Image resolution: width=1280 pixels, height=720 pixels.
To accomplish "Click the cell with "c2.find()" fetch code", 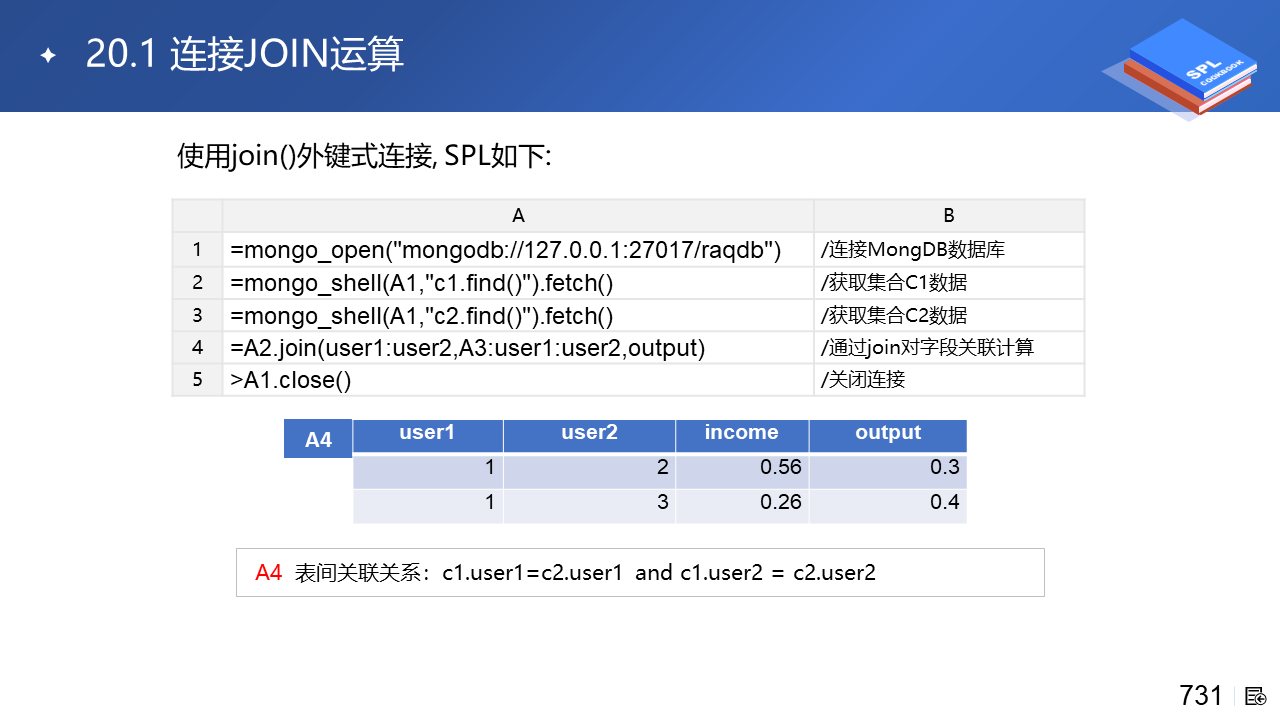I will (x=518, y=315).
